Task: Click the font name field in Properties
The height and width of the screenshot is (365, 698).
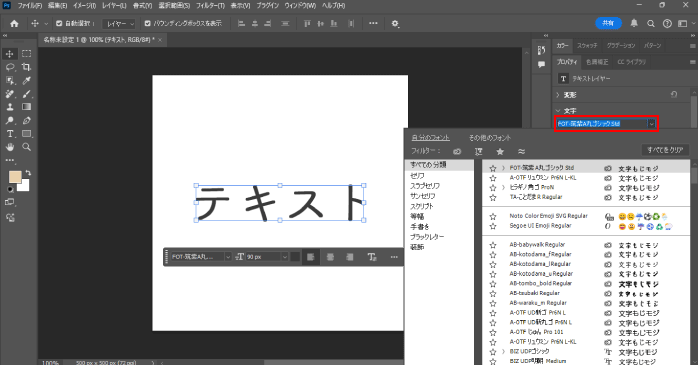Action: pyautogui.click(x=601, y=124)
